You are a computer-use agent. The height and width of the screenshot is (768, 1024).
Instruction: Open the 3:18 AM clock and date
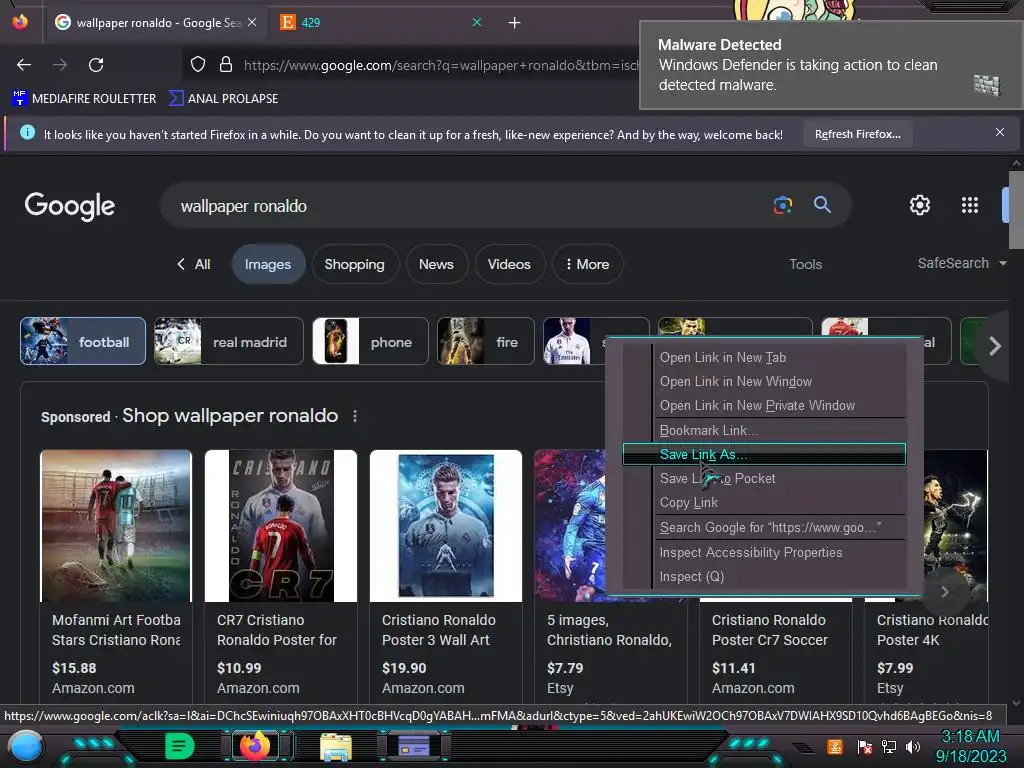(x=970, y=746)
